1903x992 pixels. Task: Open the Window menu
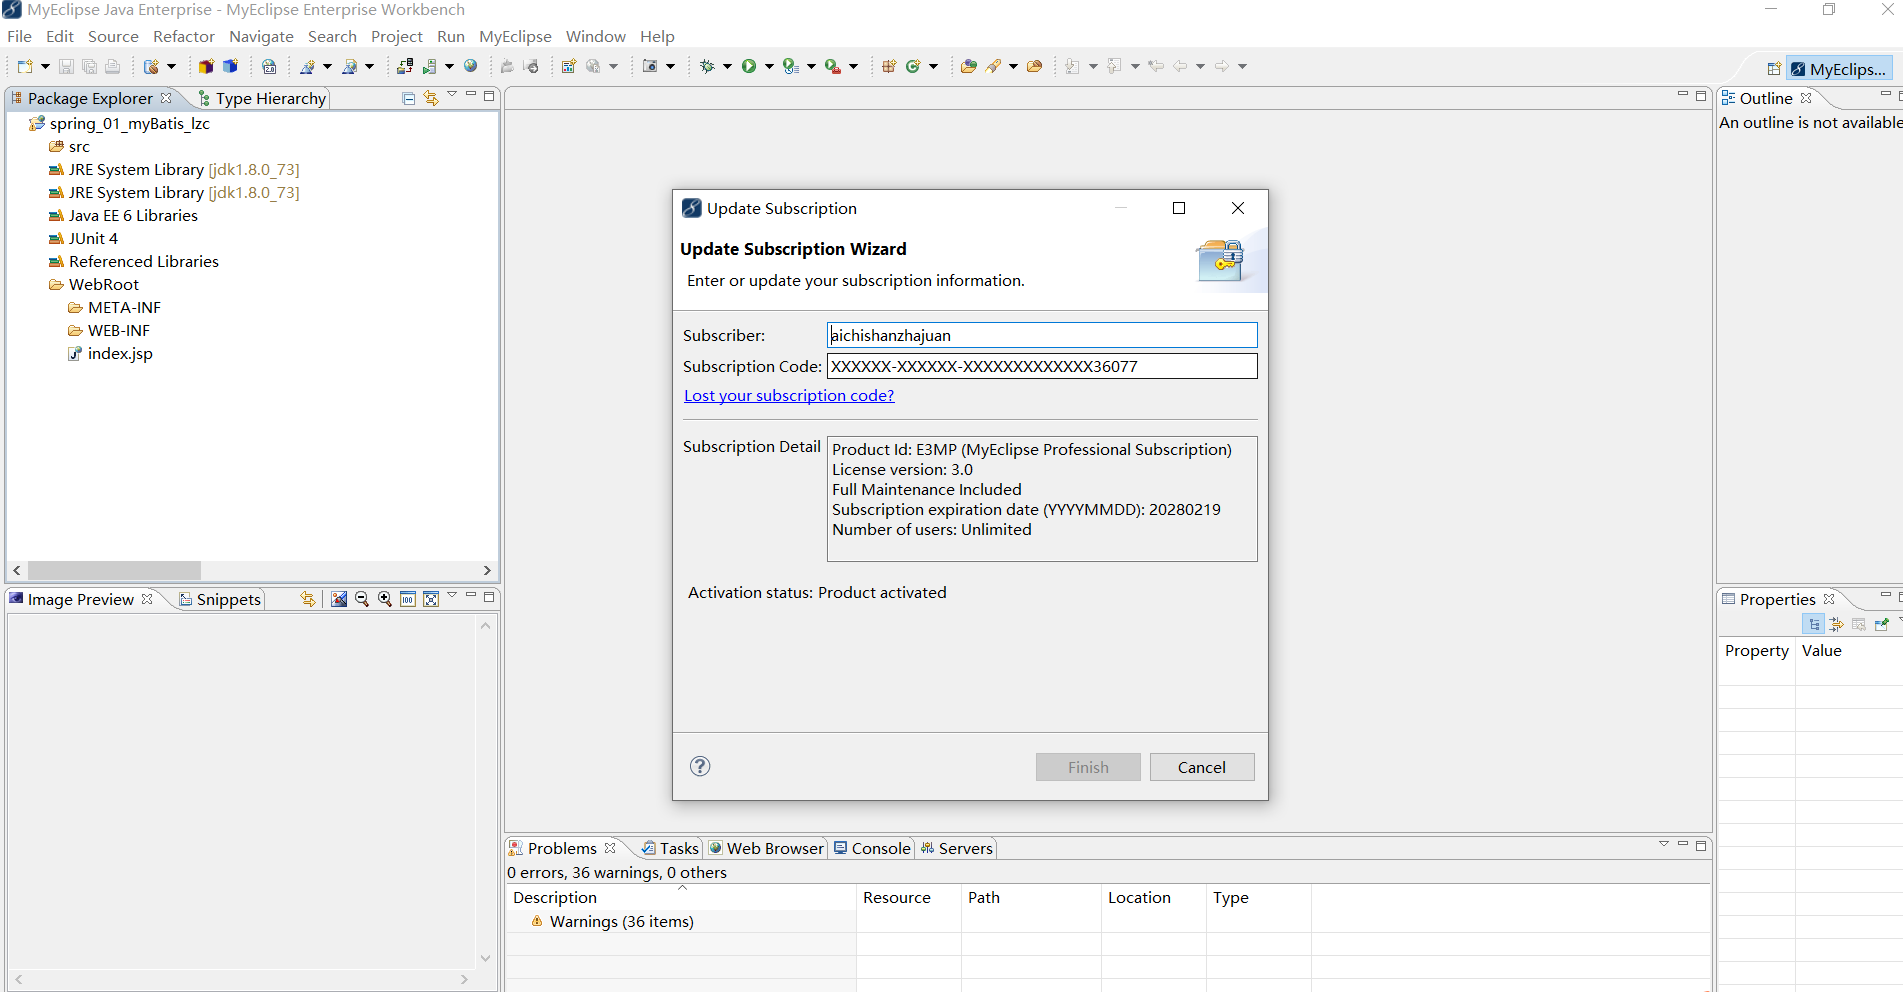(596, 36)
